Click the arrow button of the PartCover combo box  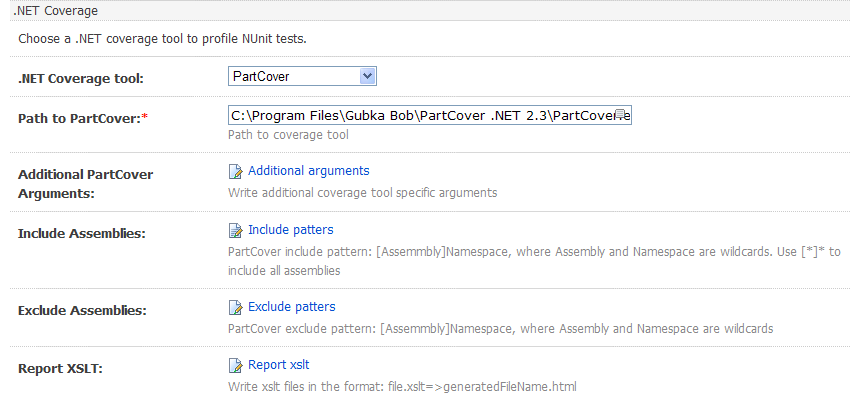click(x=367, y=76)
